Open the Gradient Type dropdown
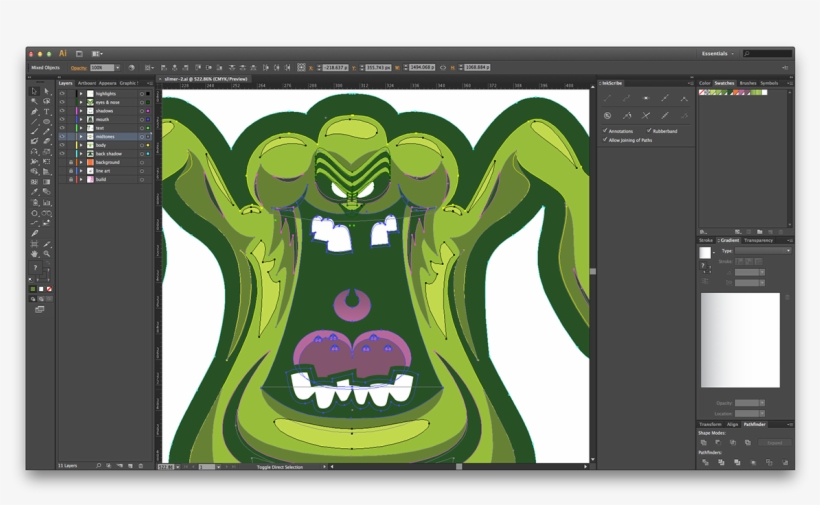 click(763, 251)
